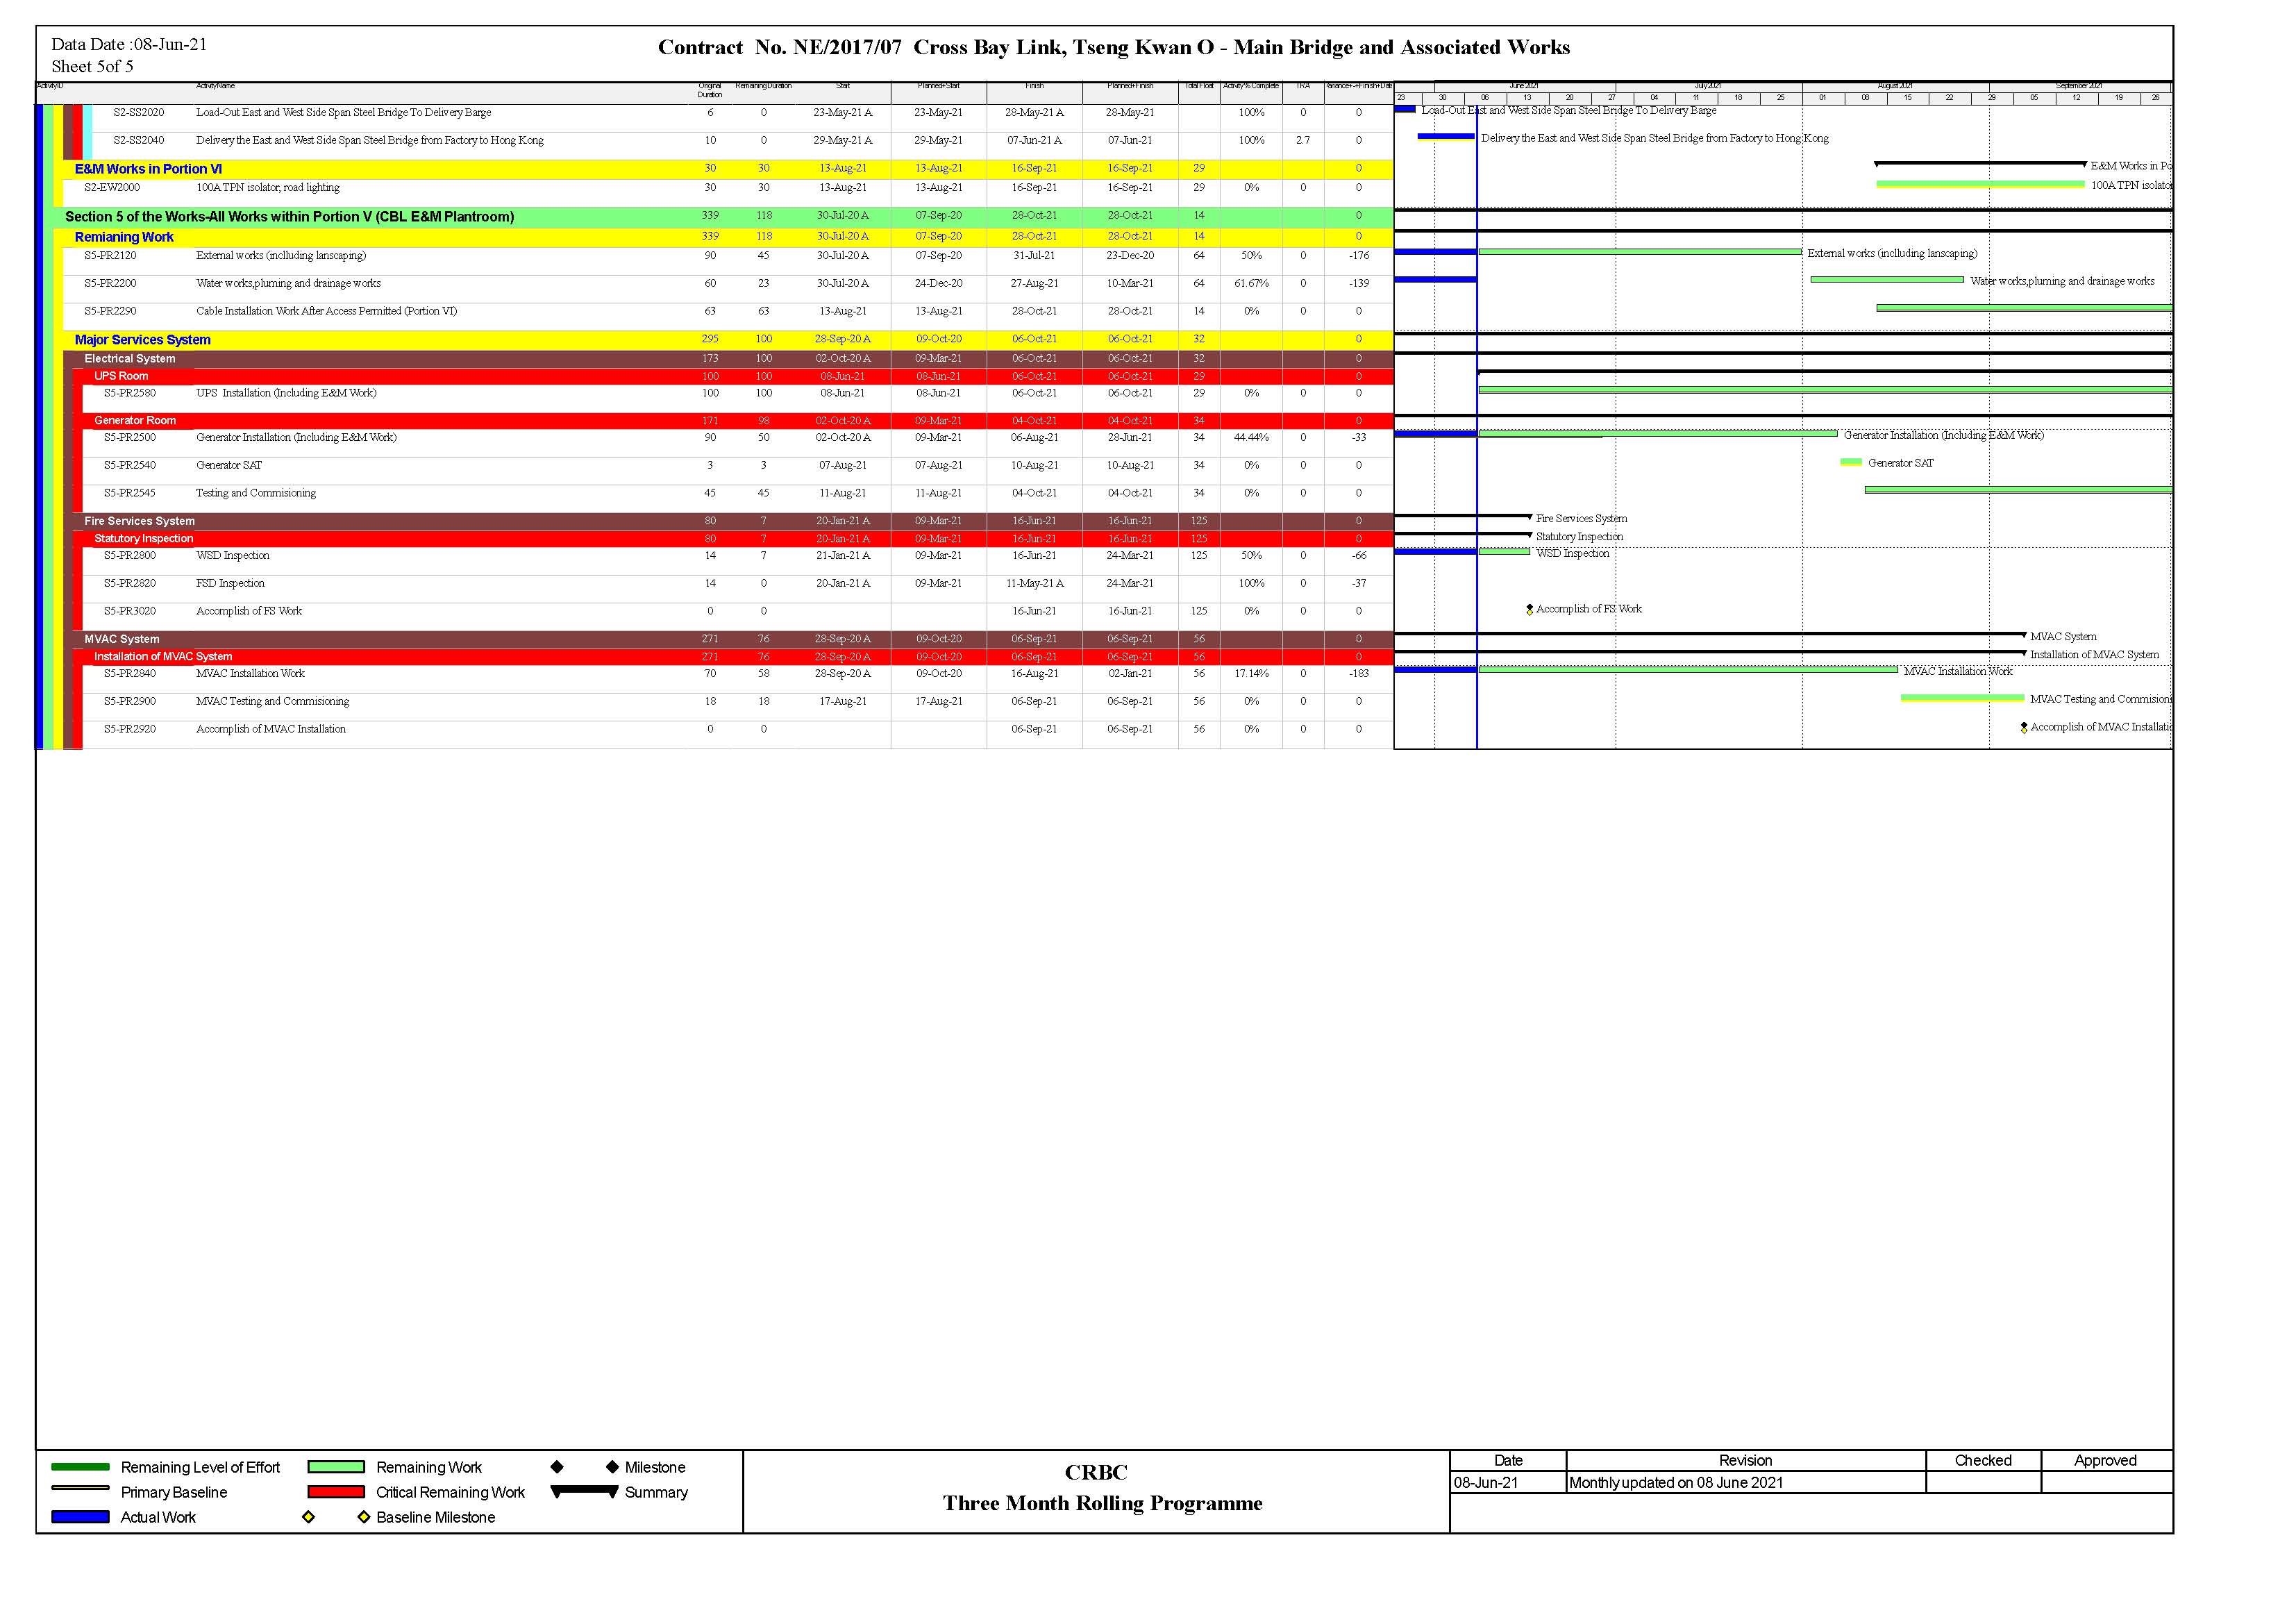Image resolution: width=2296 pixels, height=1624 pixels.
Task: Click the Electrical System group row
Action: [x=733, y=359]
